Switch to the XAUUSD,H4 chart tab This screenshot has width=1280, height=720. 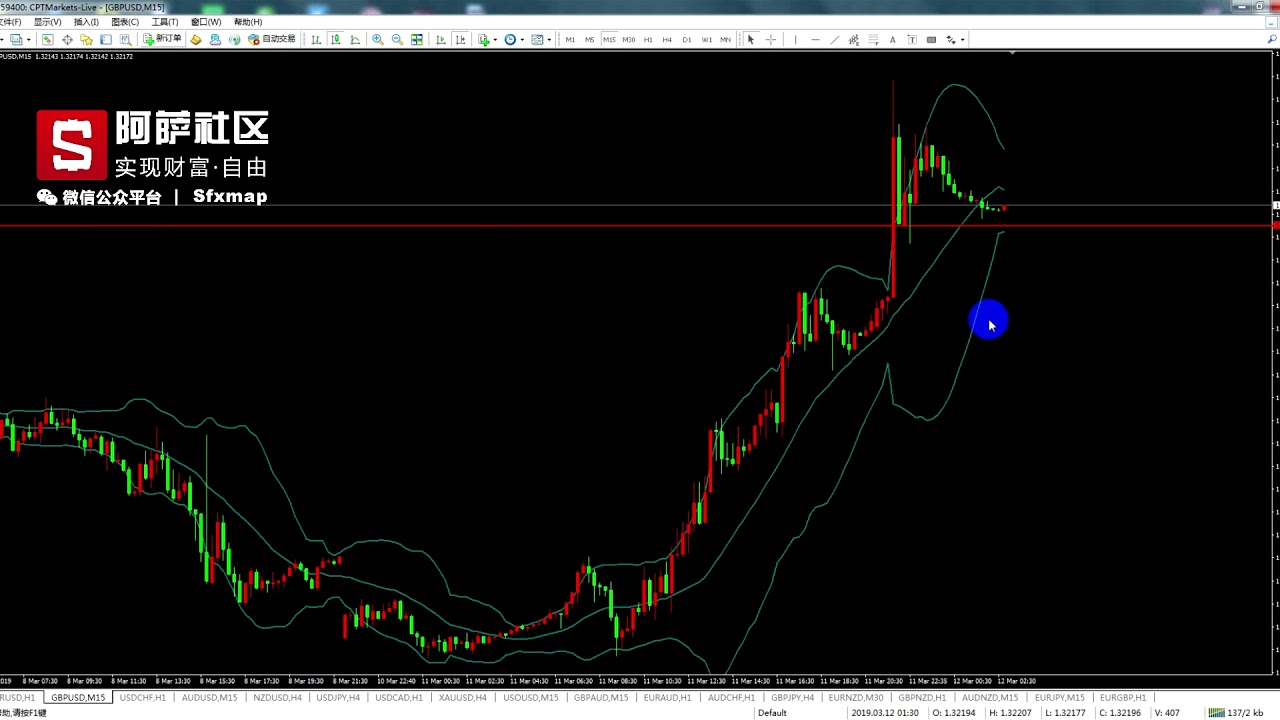[462, 697]
